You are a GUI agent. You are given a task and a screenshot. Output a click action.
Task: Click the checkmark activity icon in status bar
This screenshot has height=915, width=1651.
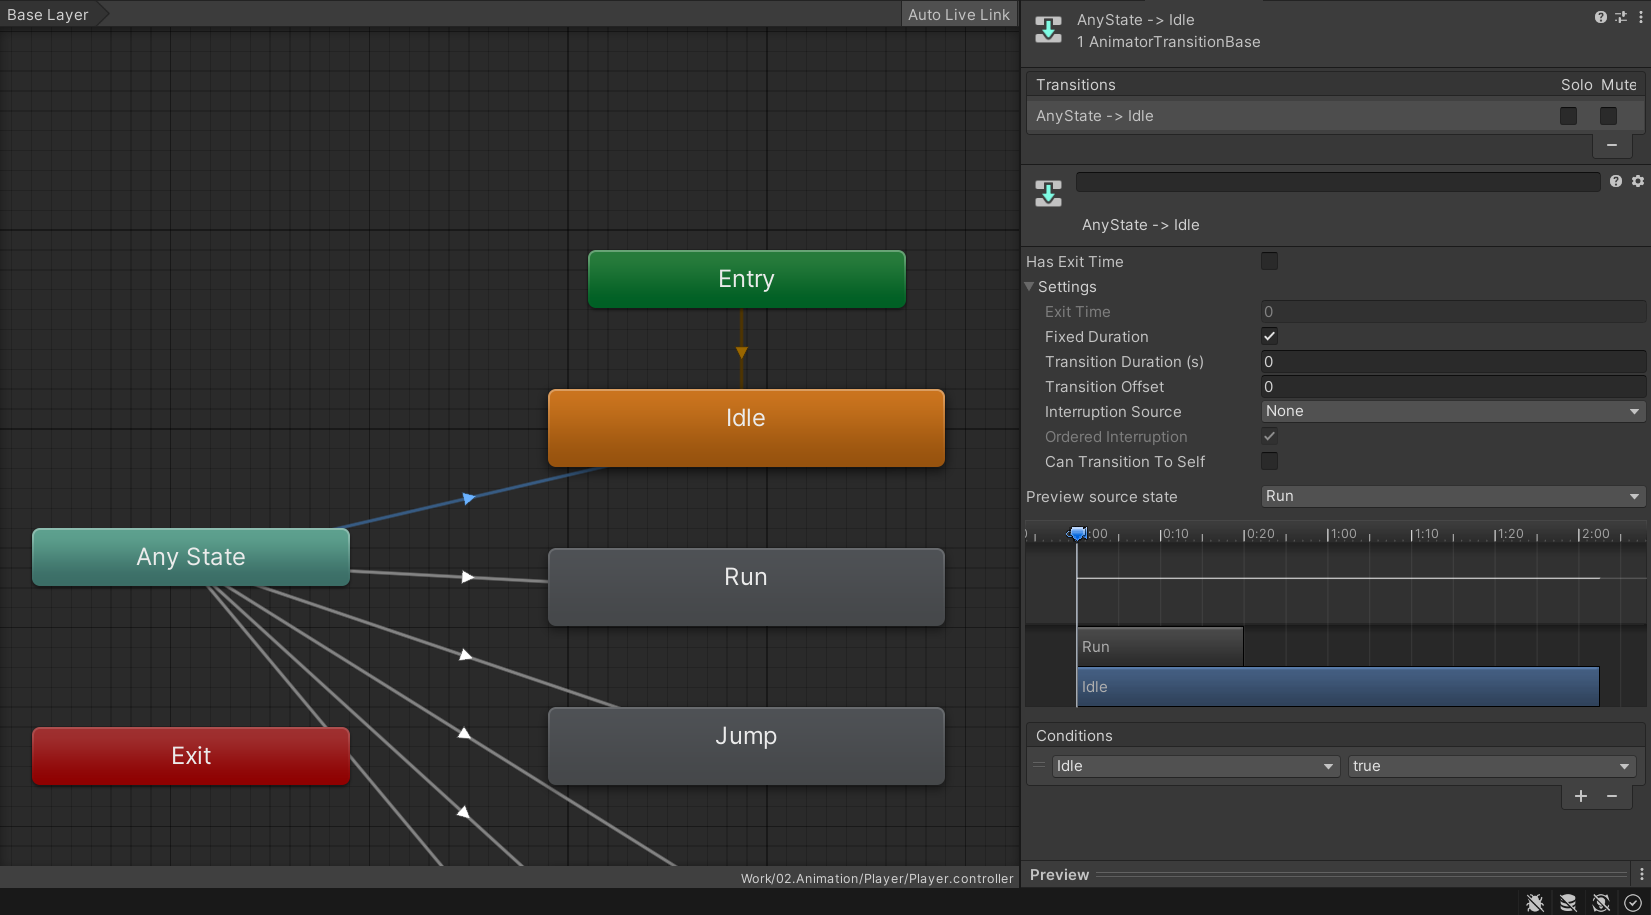pos(1633,903)
